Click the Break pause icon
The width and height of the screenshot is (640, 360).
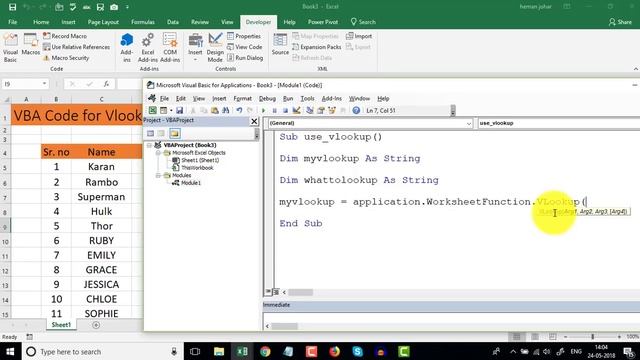(274, 110)
